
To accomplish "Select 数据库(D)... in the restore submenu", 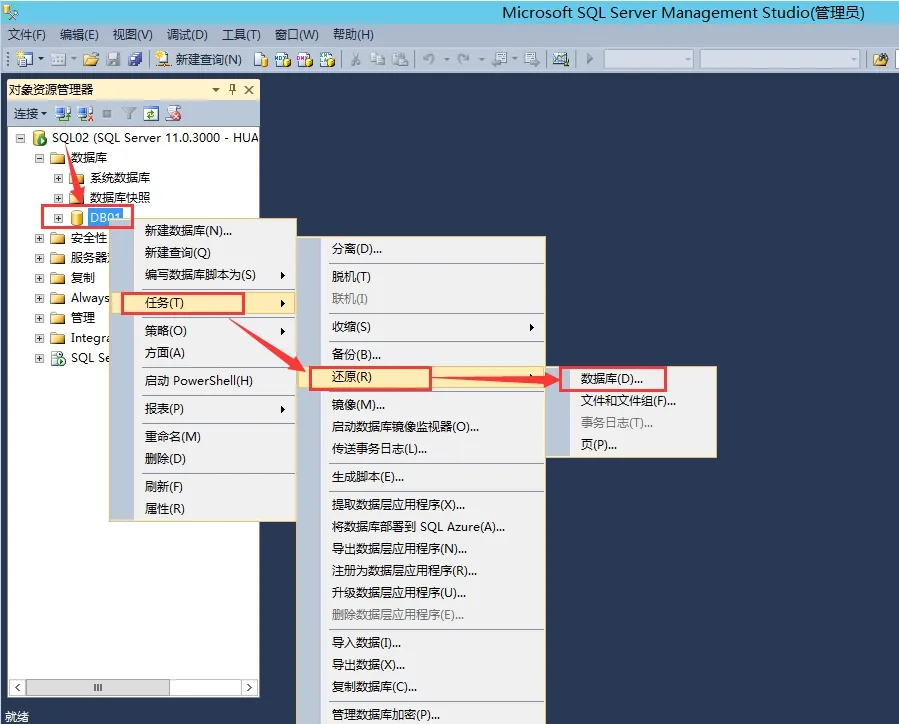I will 612,379.
